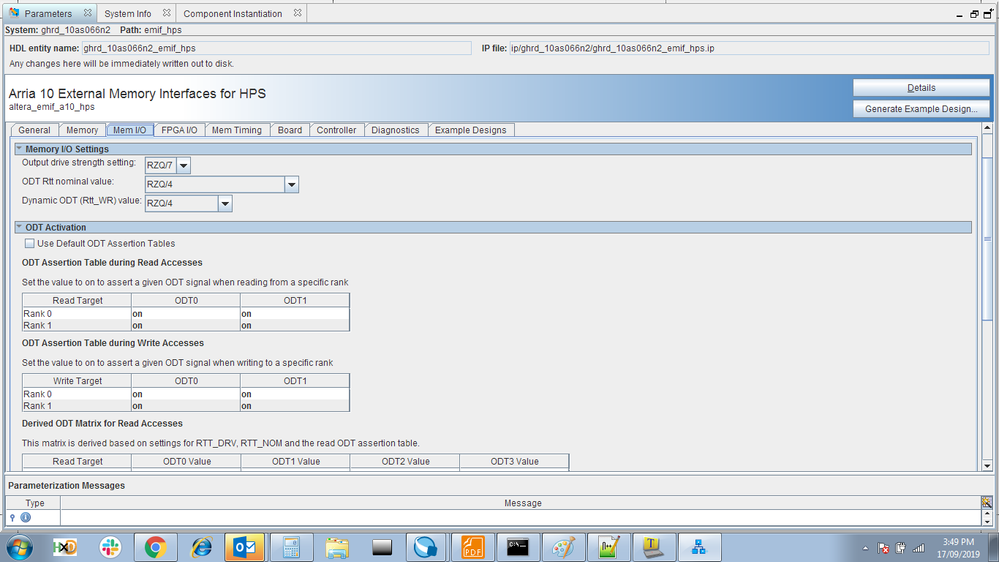Switch to Outlook in taskbar

(245, 547)
